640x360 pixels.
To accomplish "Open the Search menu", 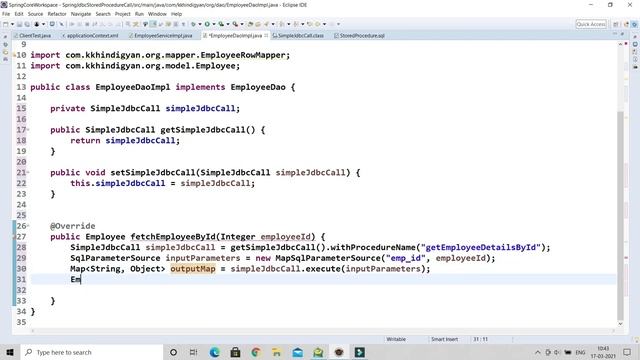I will (103, 14).
